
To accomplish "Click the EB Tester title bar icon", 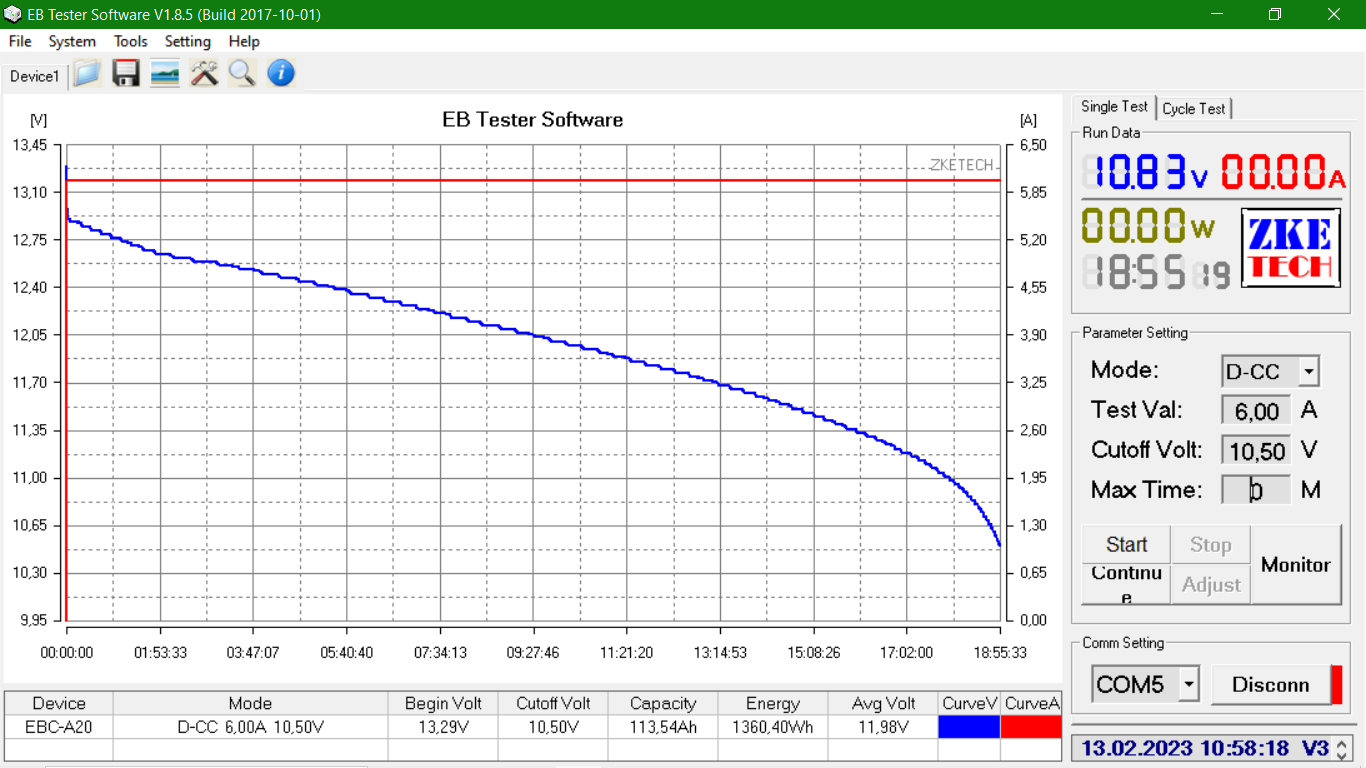I will (x=12, y=15).
